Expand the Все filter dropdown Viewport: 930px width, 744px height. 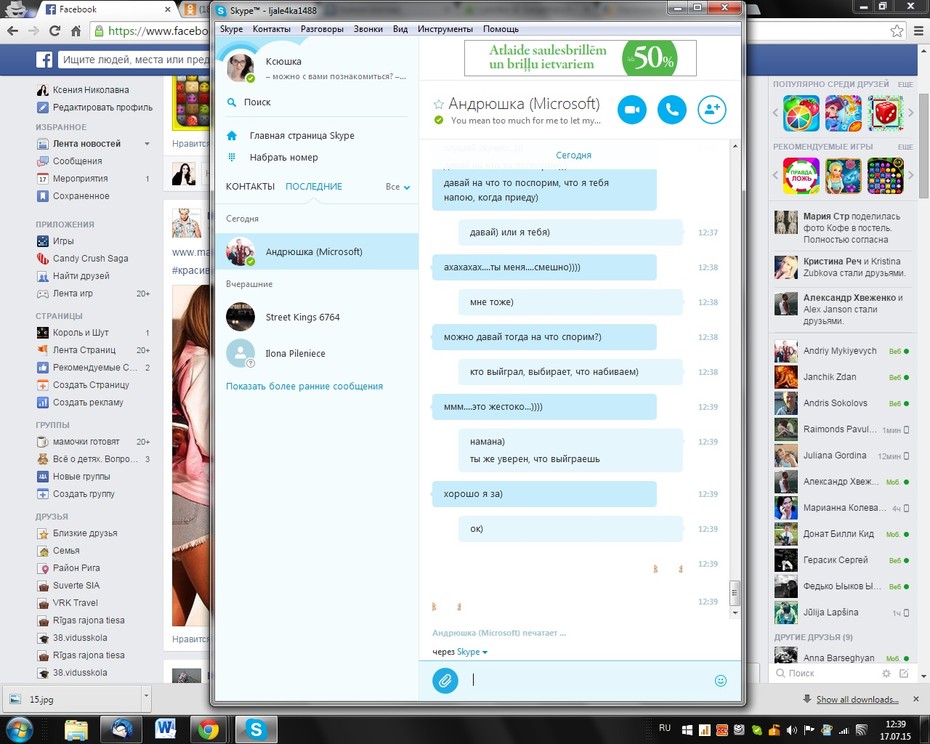coord(397,187)
